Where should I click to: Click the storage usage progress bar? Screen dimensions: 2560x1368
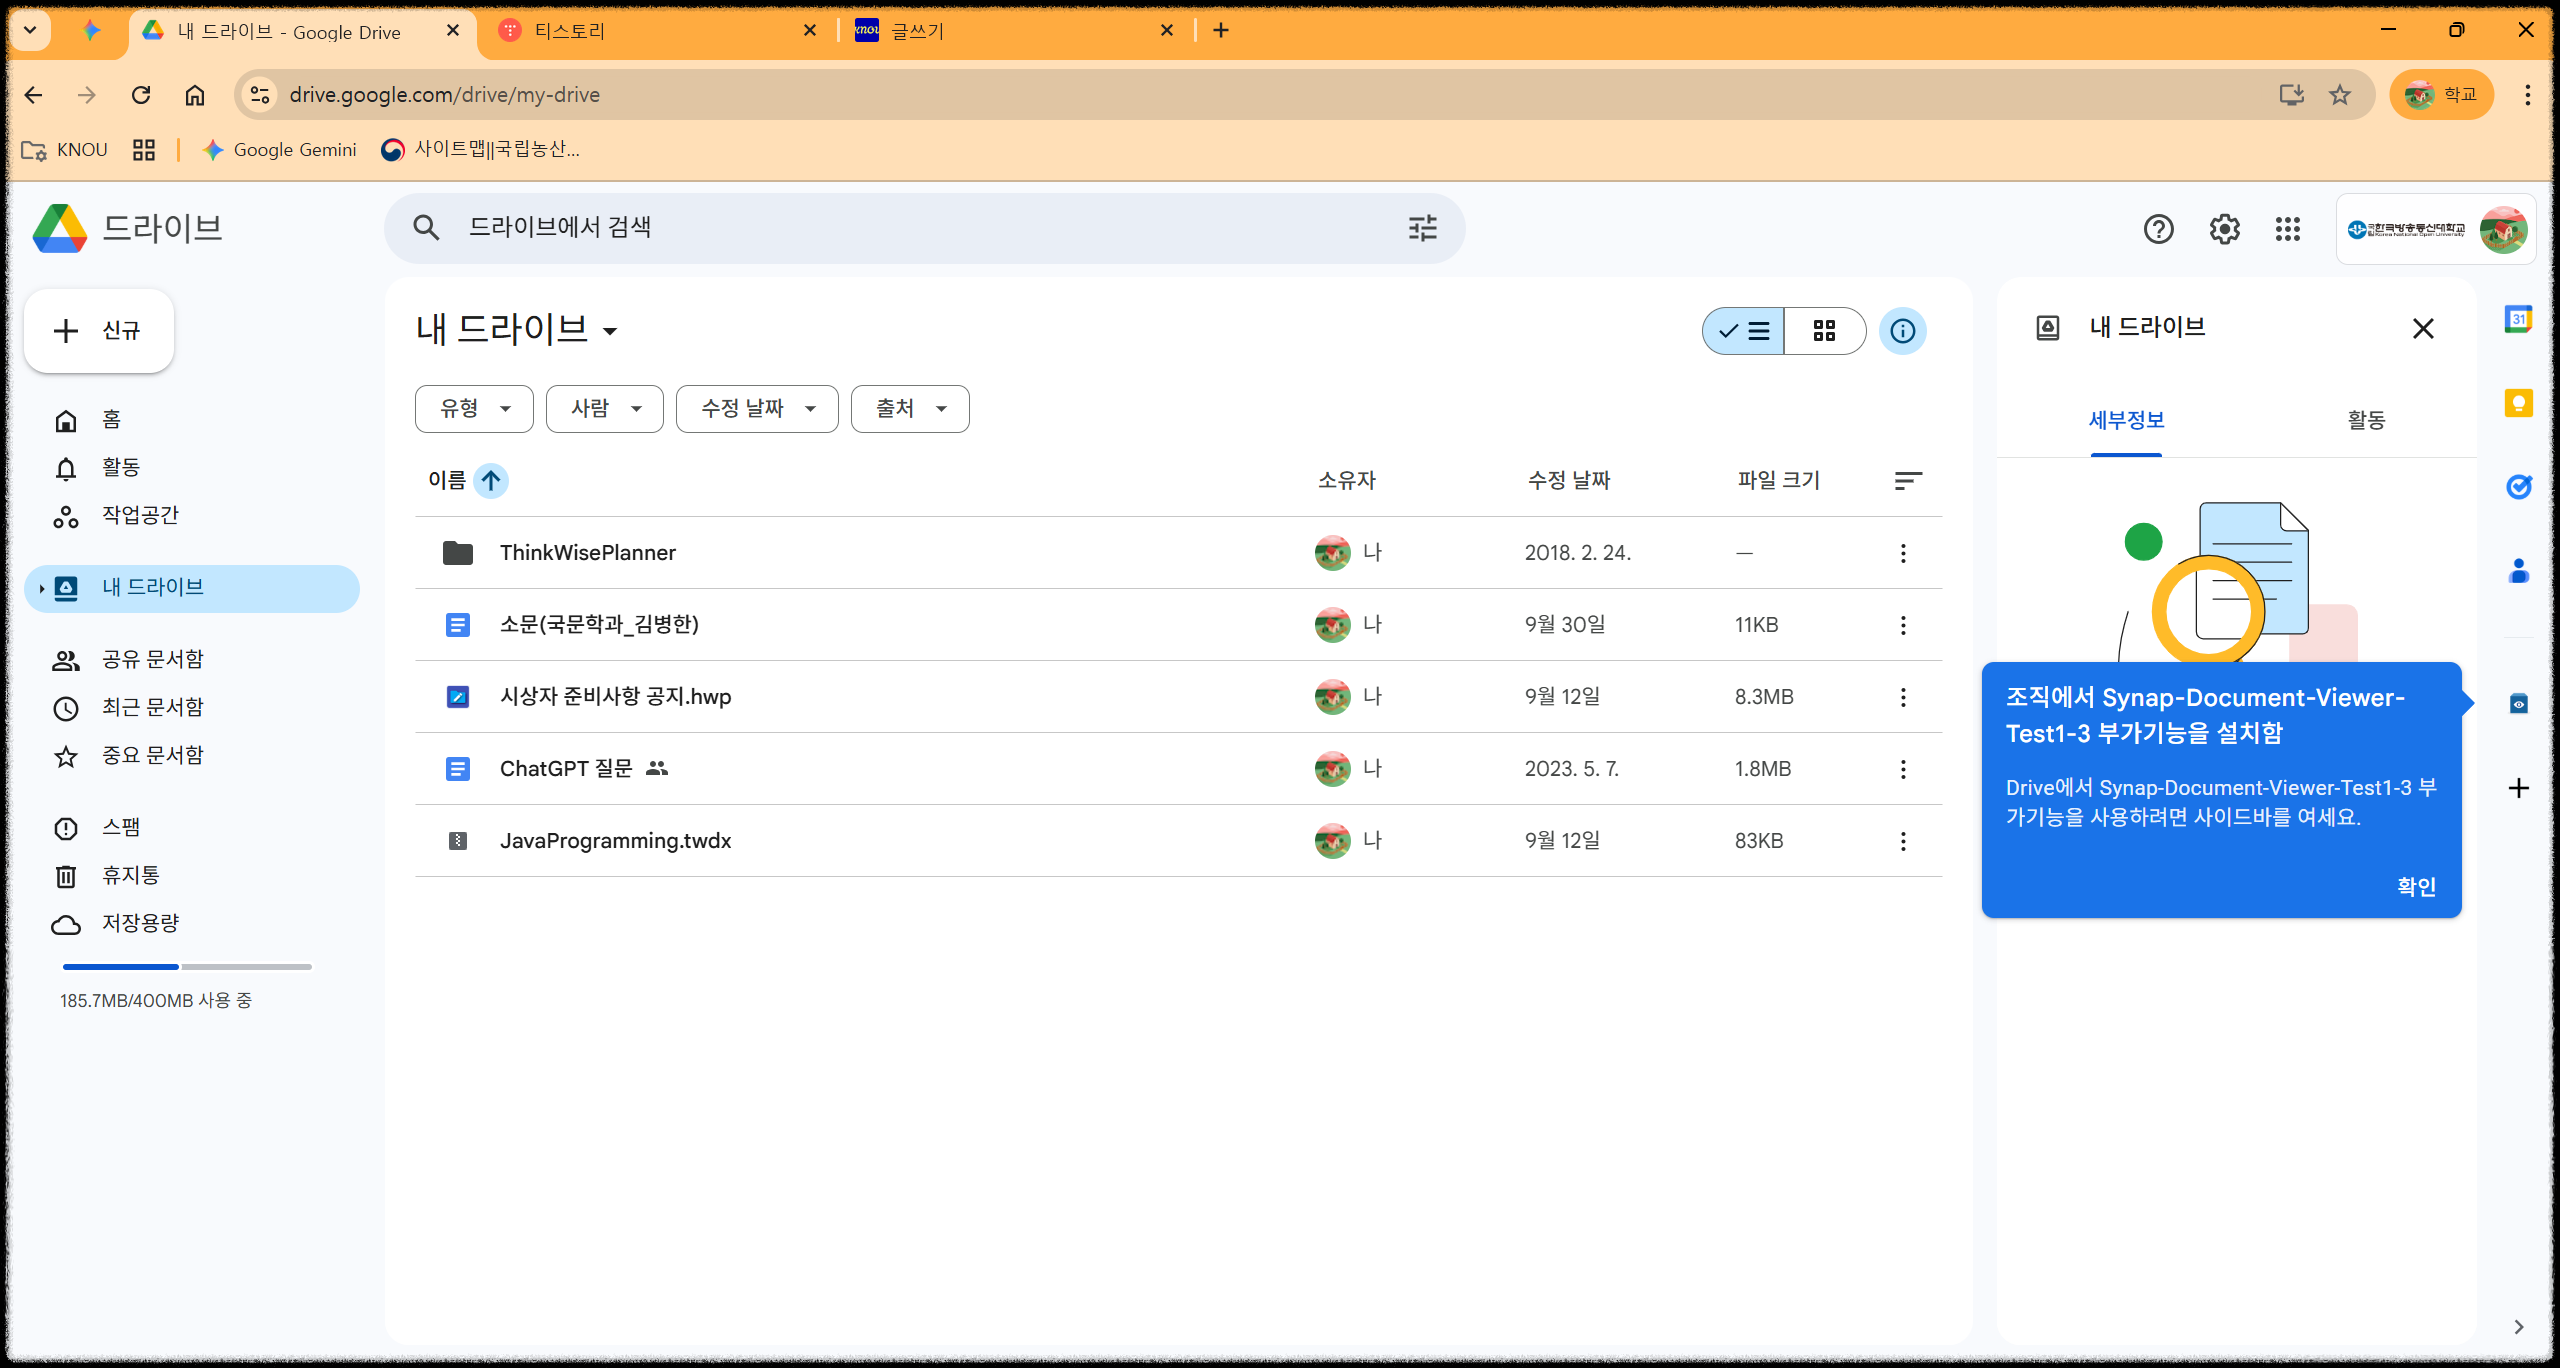point(187,967)
